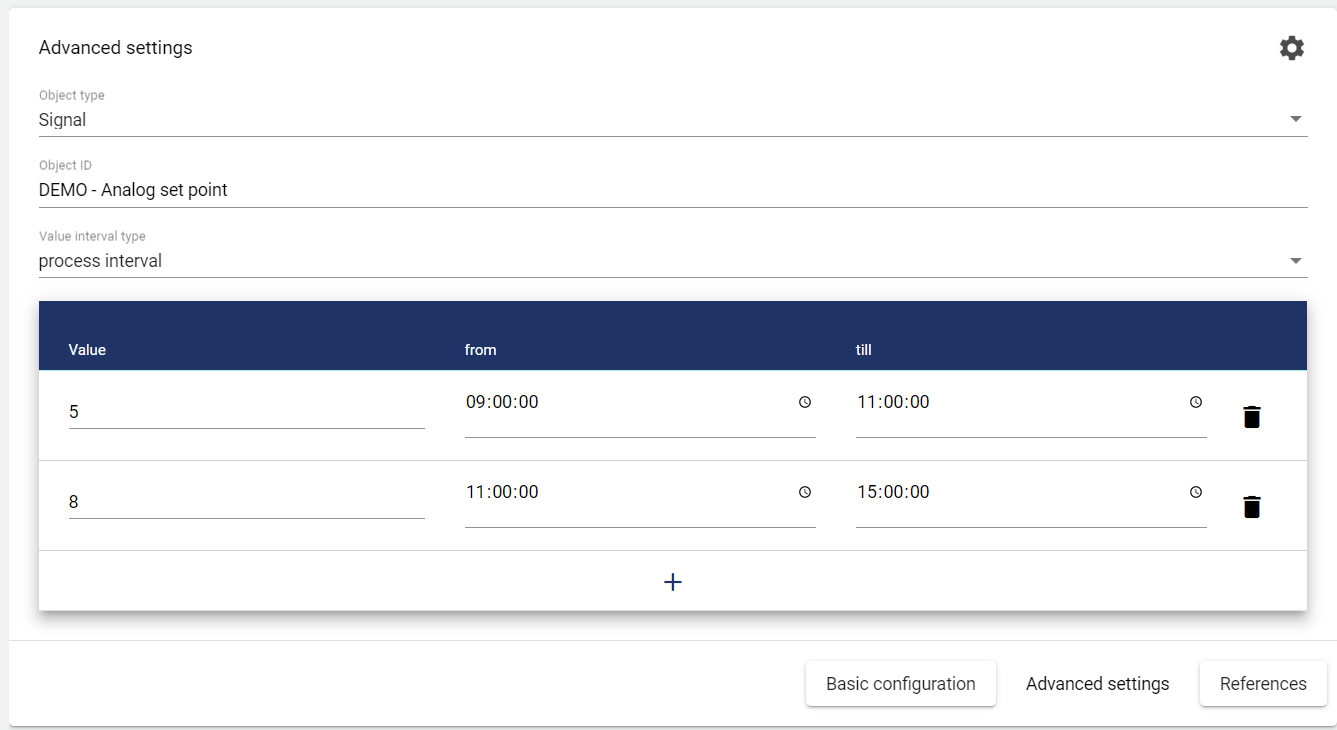Click the value field containing 8
1337x730 pixels.
click(x=245, y=502)
